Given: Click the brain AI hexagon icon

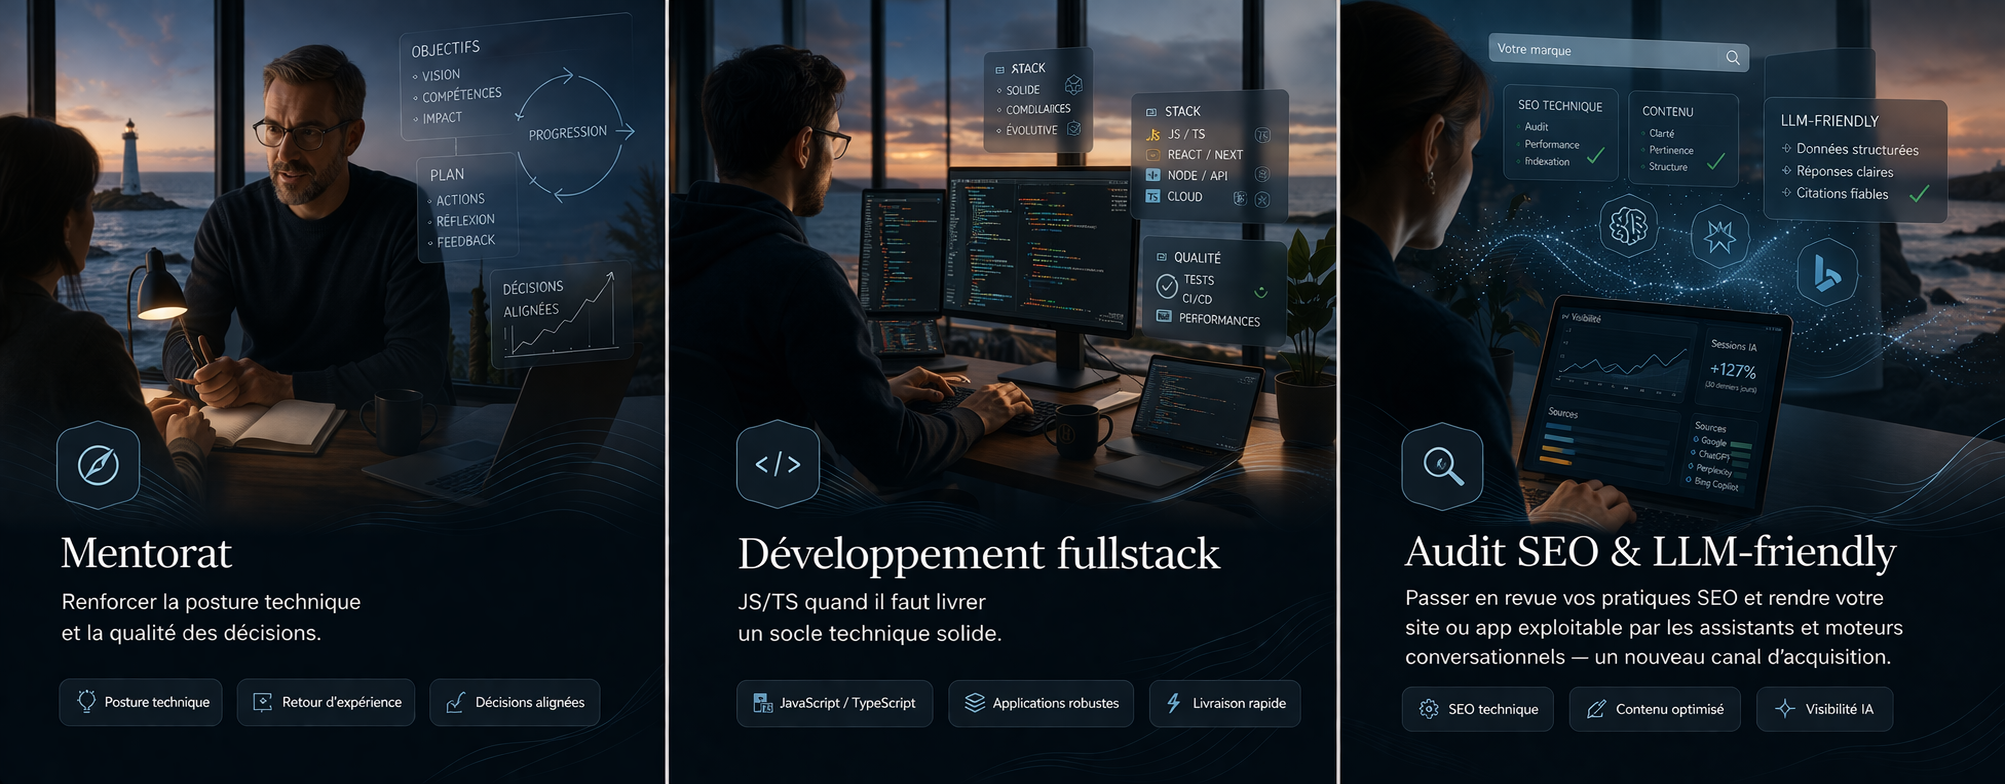Looking at the screenshot, I should [1628, 227].
